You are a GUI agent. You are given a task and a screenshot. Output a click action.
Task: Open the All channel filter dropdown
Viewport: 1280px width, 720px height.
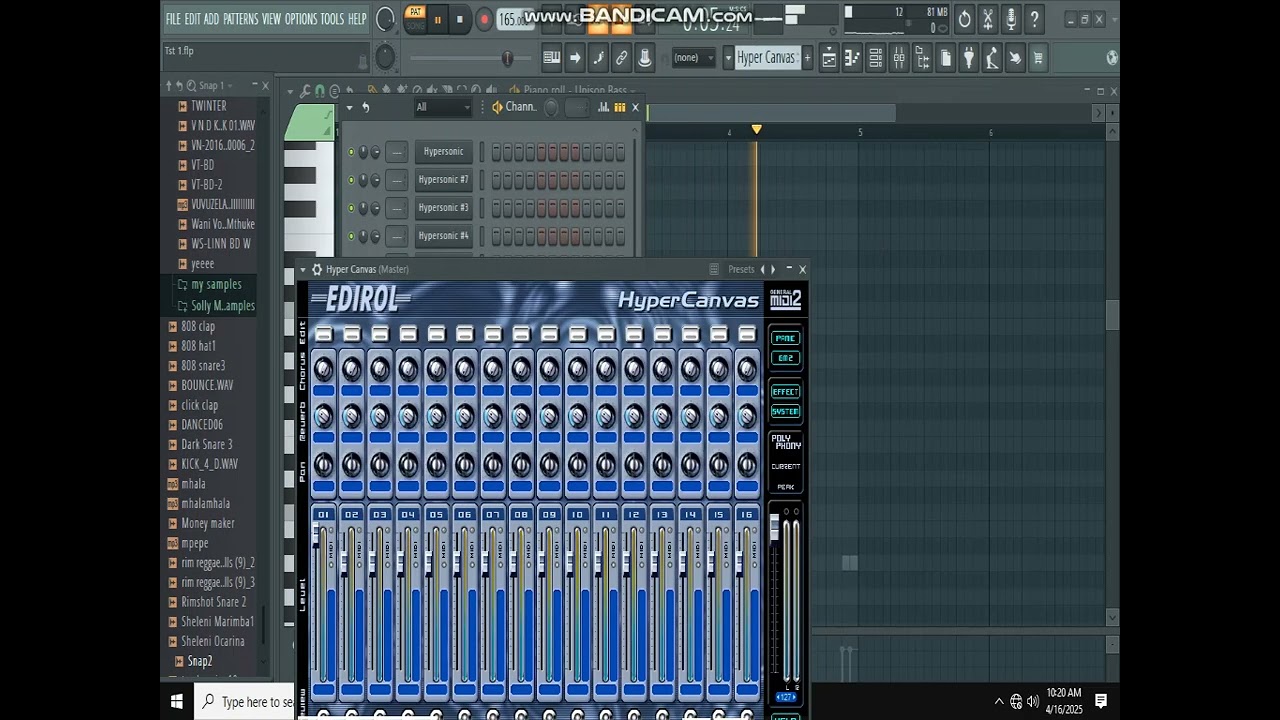(443, 107)
